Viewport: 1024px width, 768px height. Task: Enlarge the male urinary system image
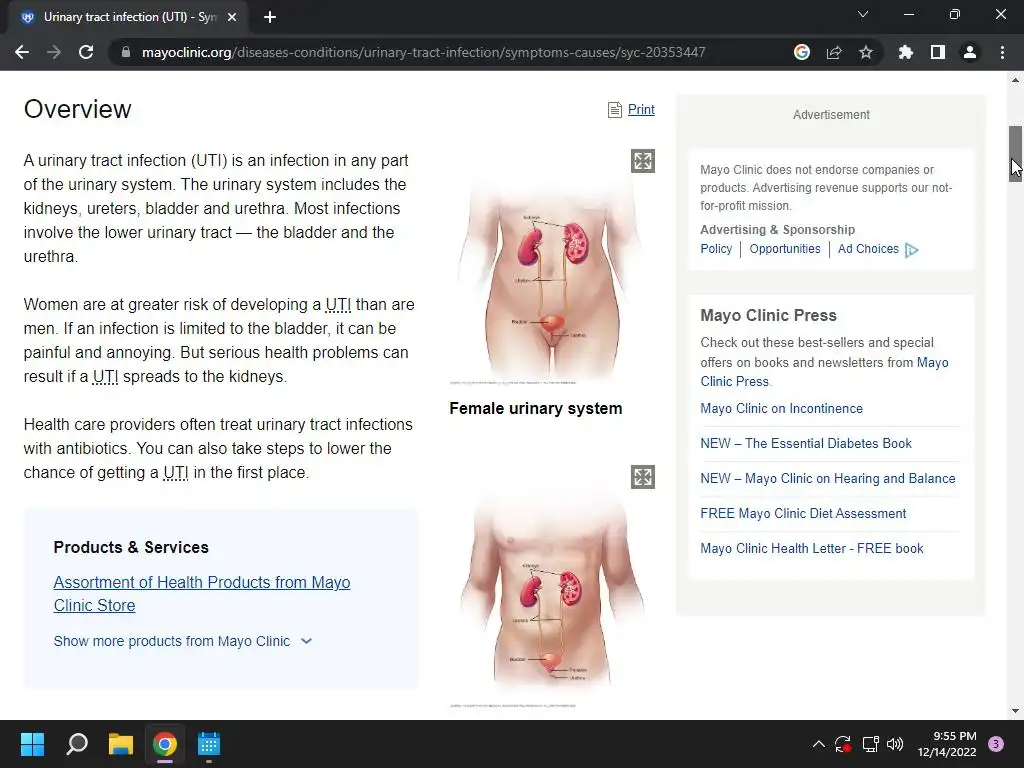pos(643,477)
